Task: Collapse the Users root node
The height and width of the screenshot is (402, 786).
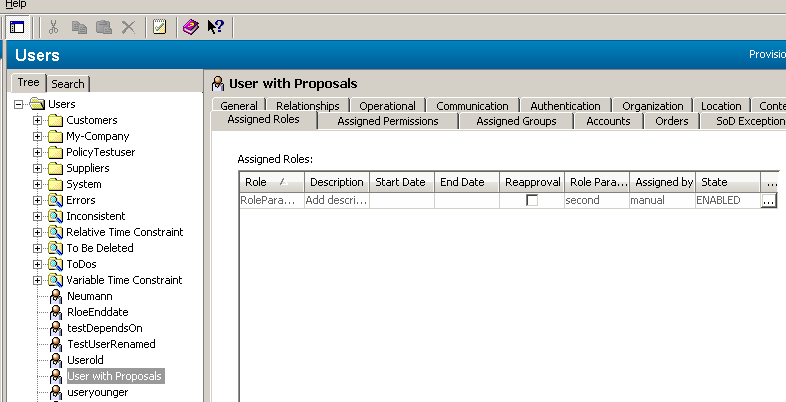Action: [x=19, y=105]
